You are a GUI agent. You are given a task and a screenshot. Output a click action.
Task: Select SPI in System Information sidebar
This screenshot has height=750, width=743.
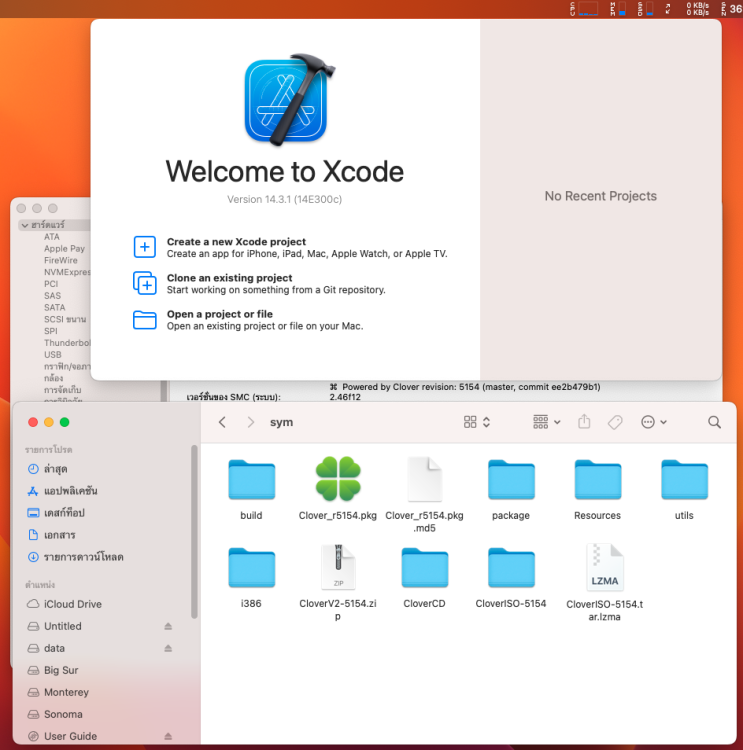coord(50,331)
